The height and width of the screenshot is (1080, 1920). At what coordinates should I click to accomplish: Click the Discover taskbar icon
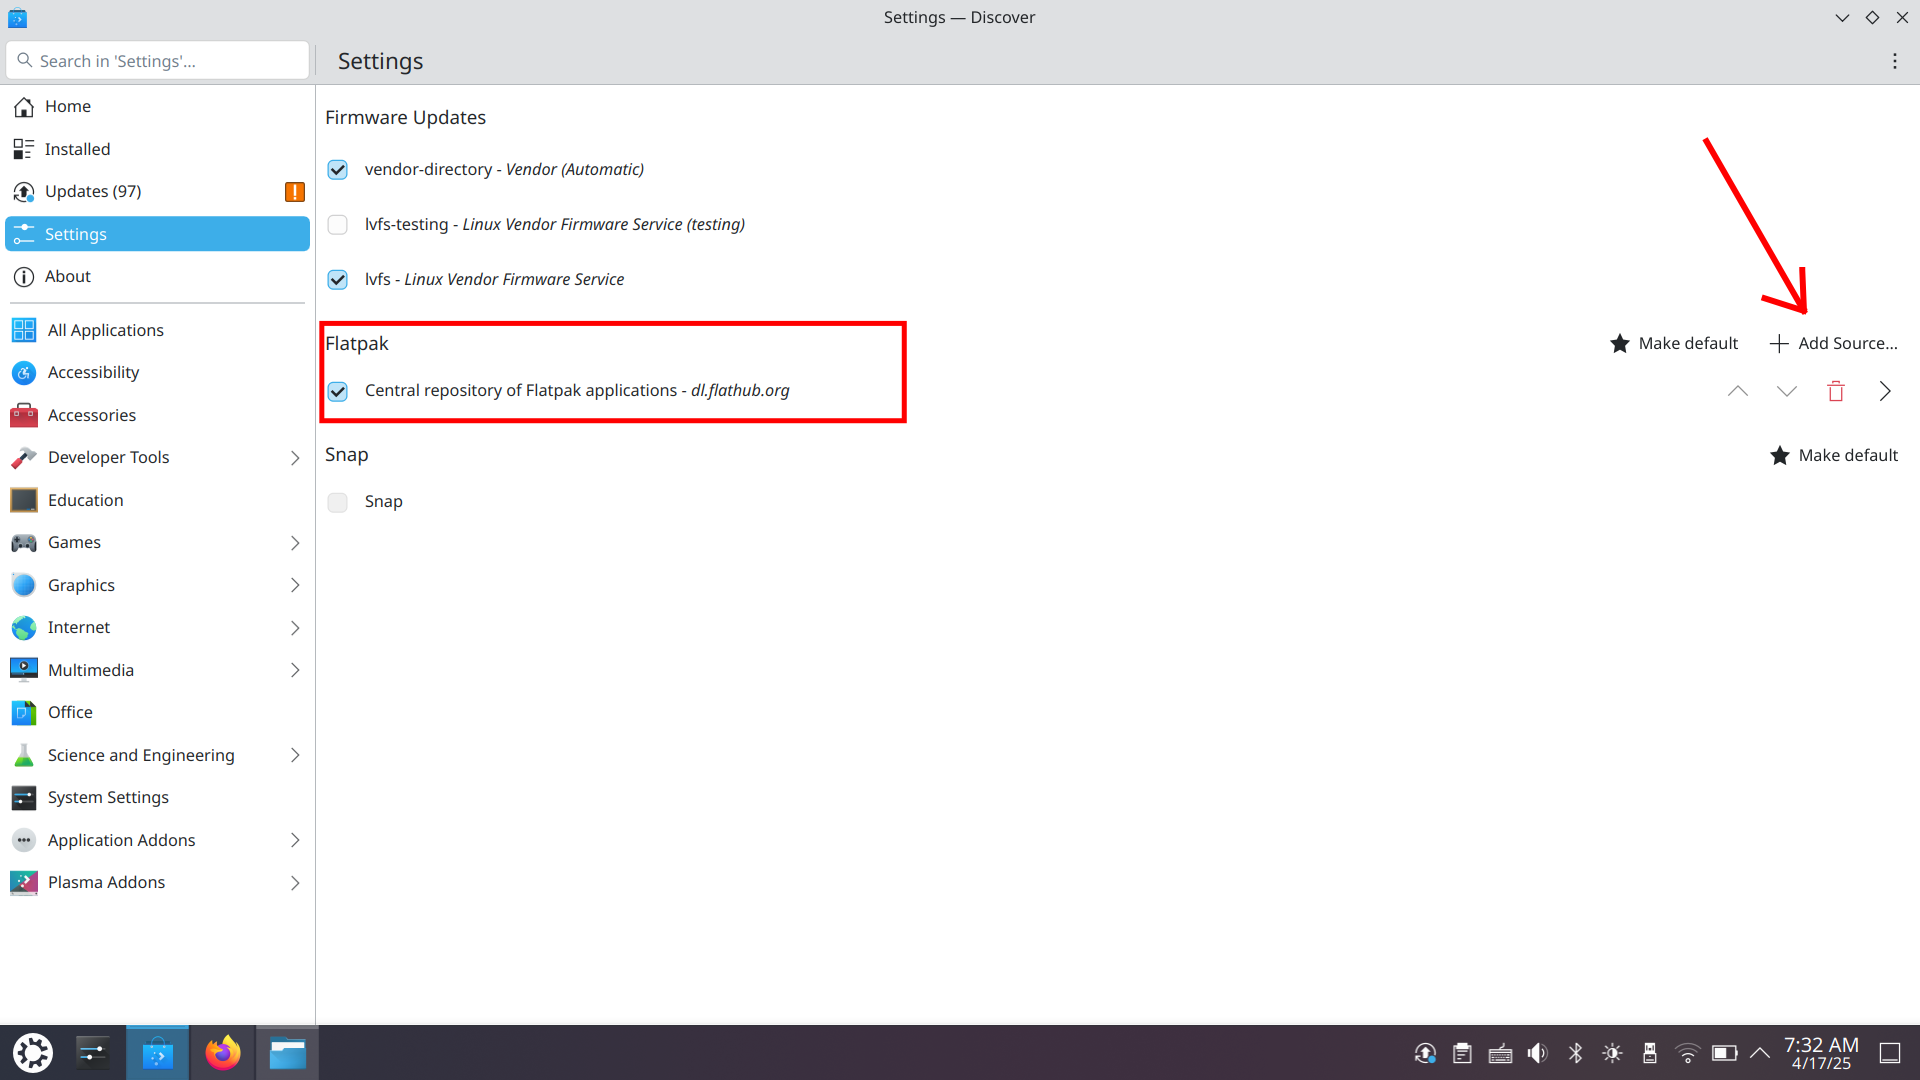pos(158,1053)
